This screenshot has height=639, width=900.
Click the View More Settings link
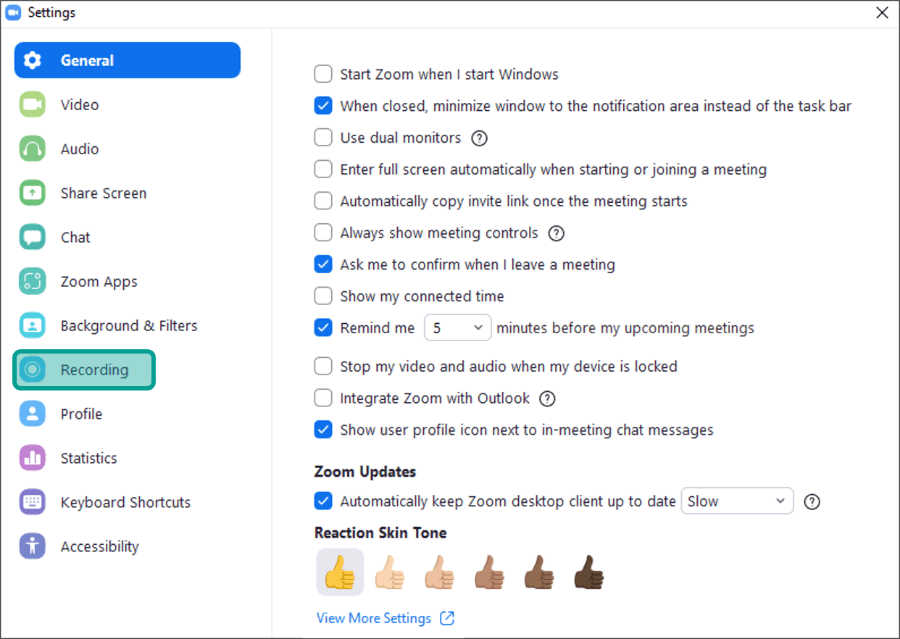click(374, 618)
